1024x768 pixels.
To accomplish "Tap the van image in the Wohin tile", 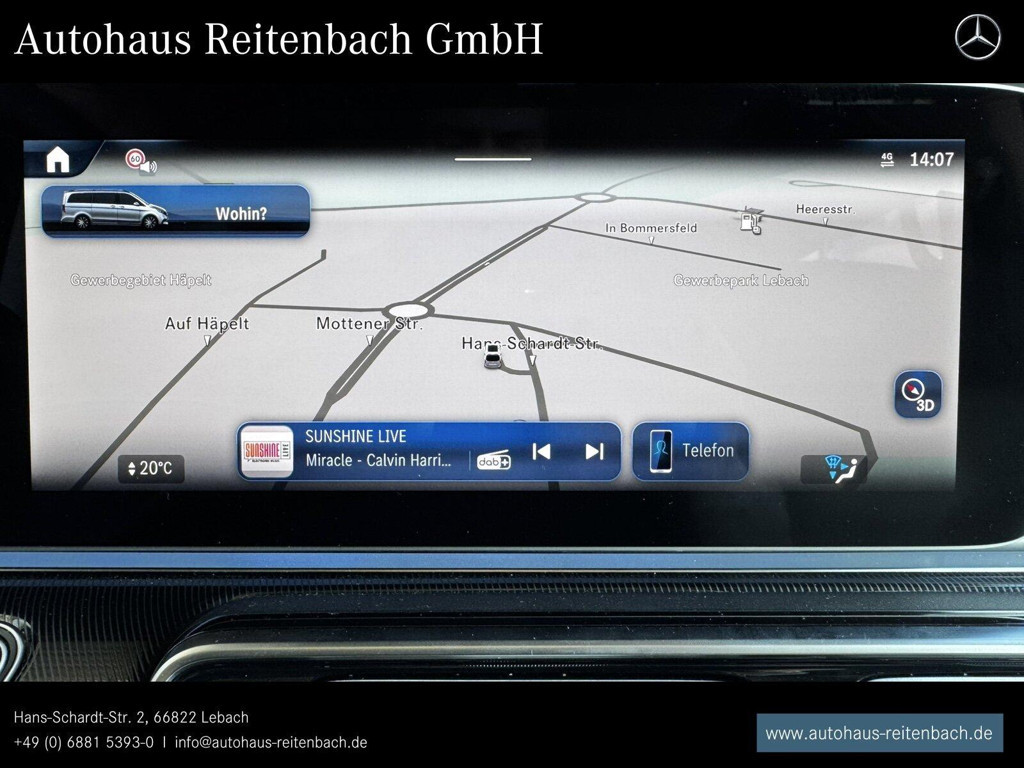I will (114, 210).
